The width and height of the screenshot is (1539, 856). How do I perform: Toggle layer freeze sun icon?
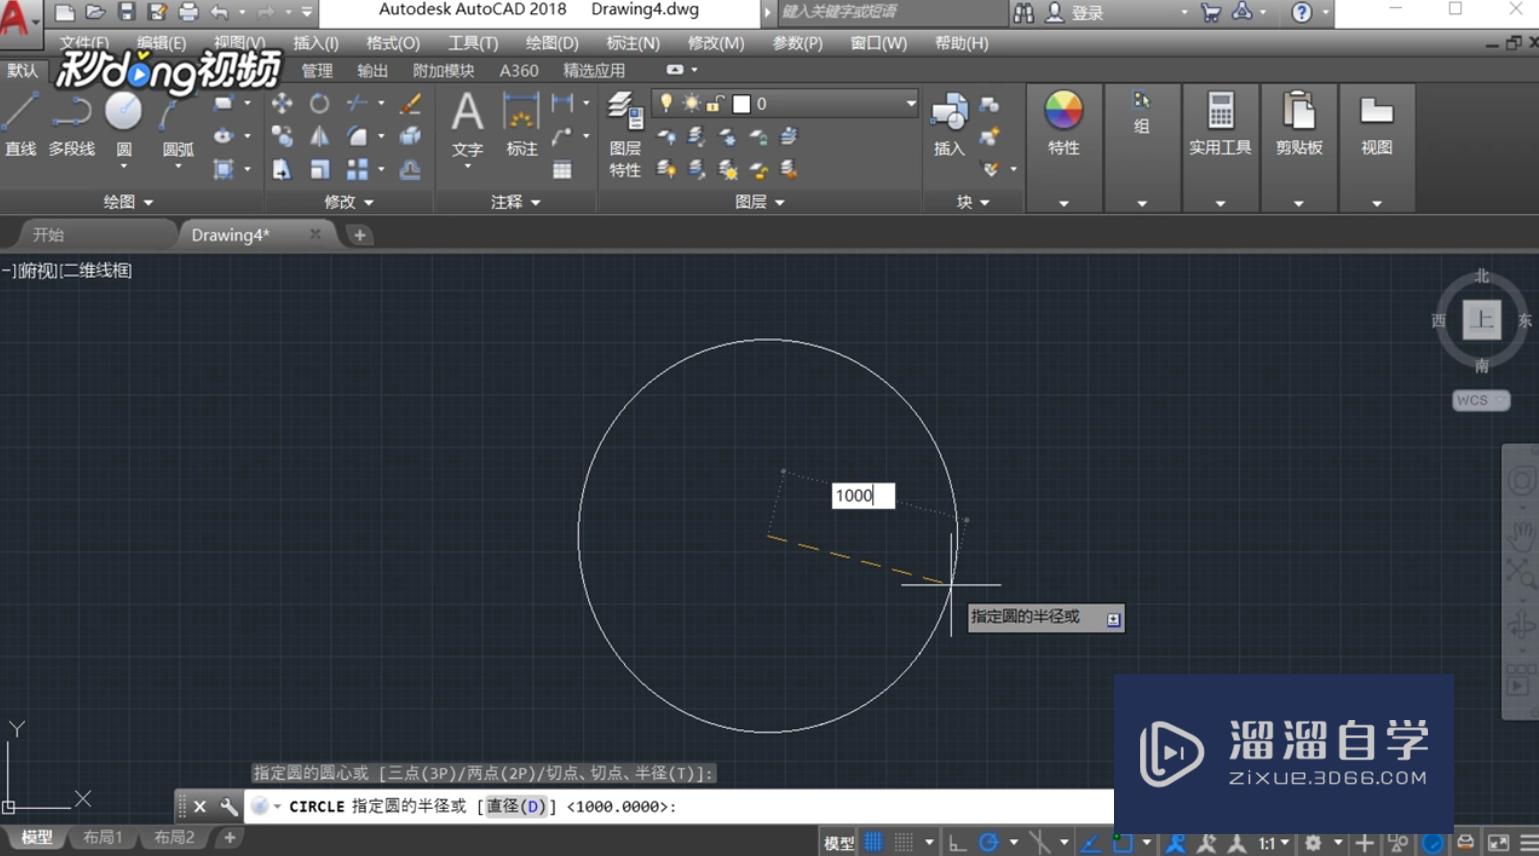point(691,103)
